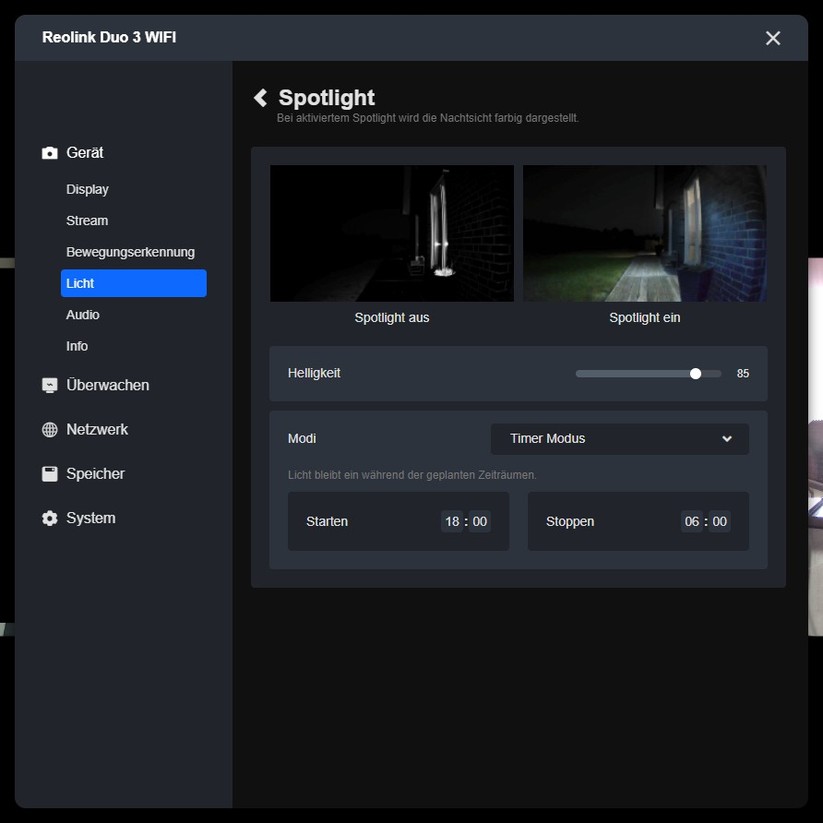Open the Bewegungserkennung section

point(129,252)
